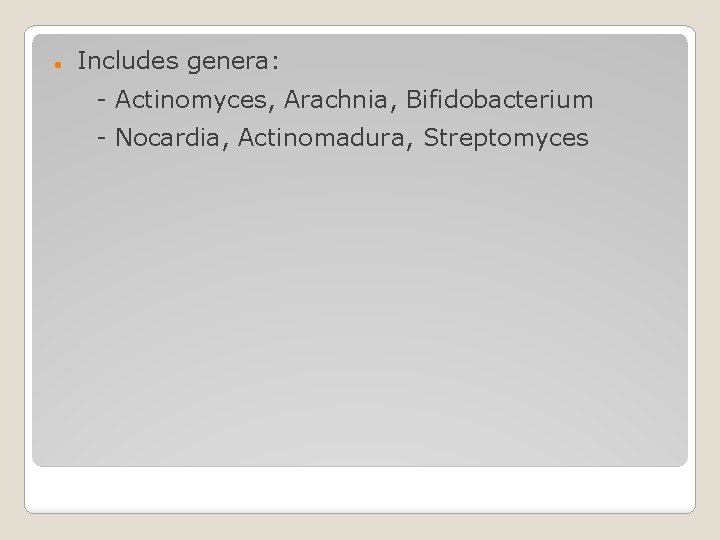
Task: Click the comma after "Actinomadura"
Action: click(x=410, y=147)
